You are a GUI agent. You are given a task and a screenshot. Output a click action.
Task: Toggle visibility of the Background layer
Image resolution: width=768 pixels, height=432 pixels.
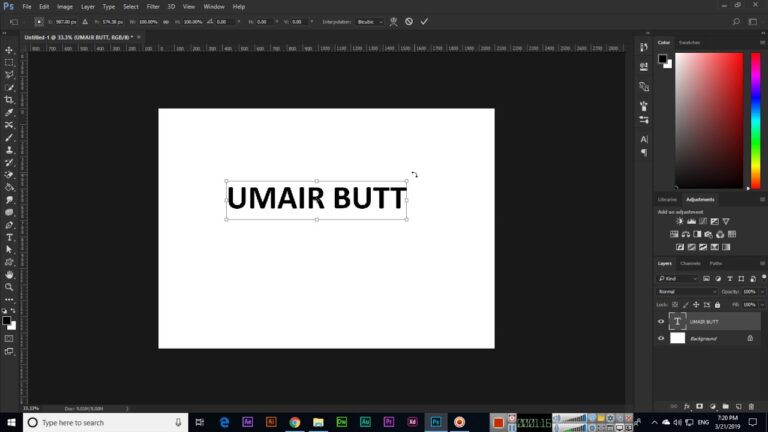(x=661, y=338)
